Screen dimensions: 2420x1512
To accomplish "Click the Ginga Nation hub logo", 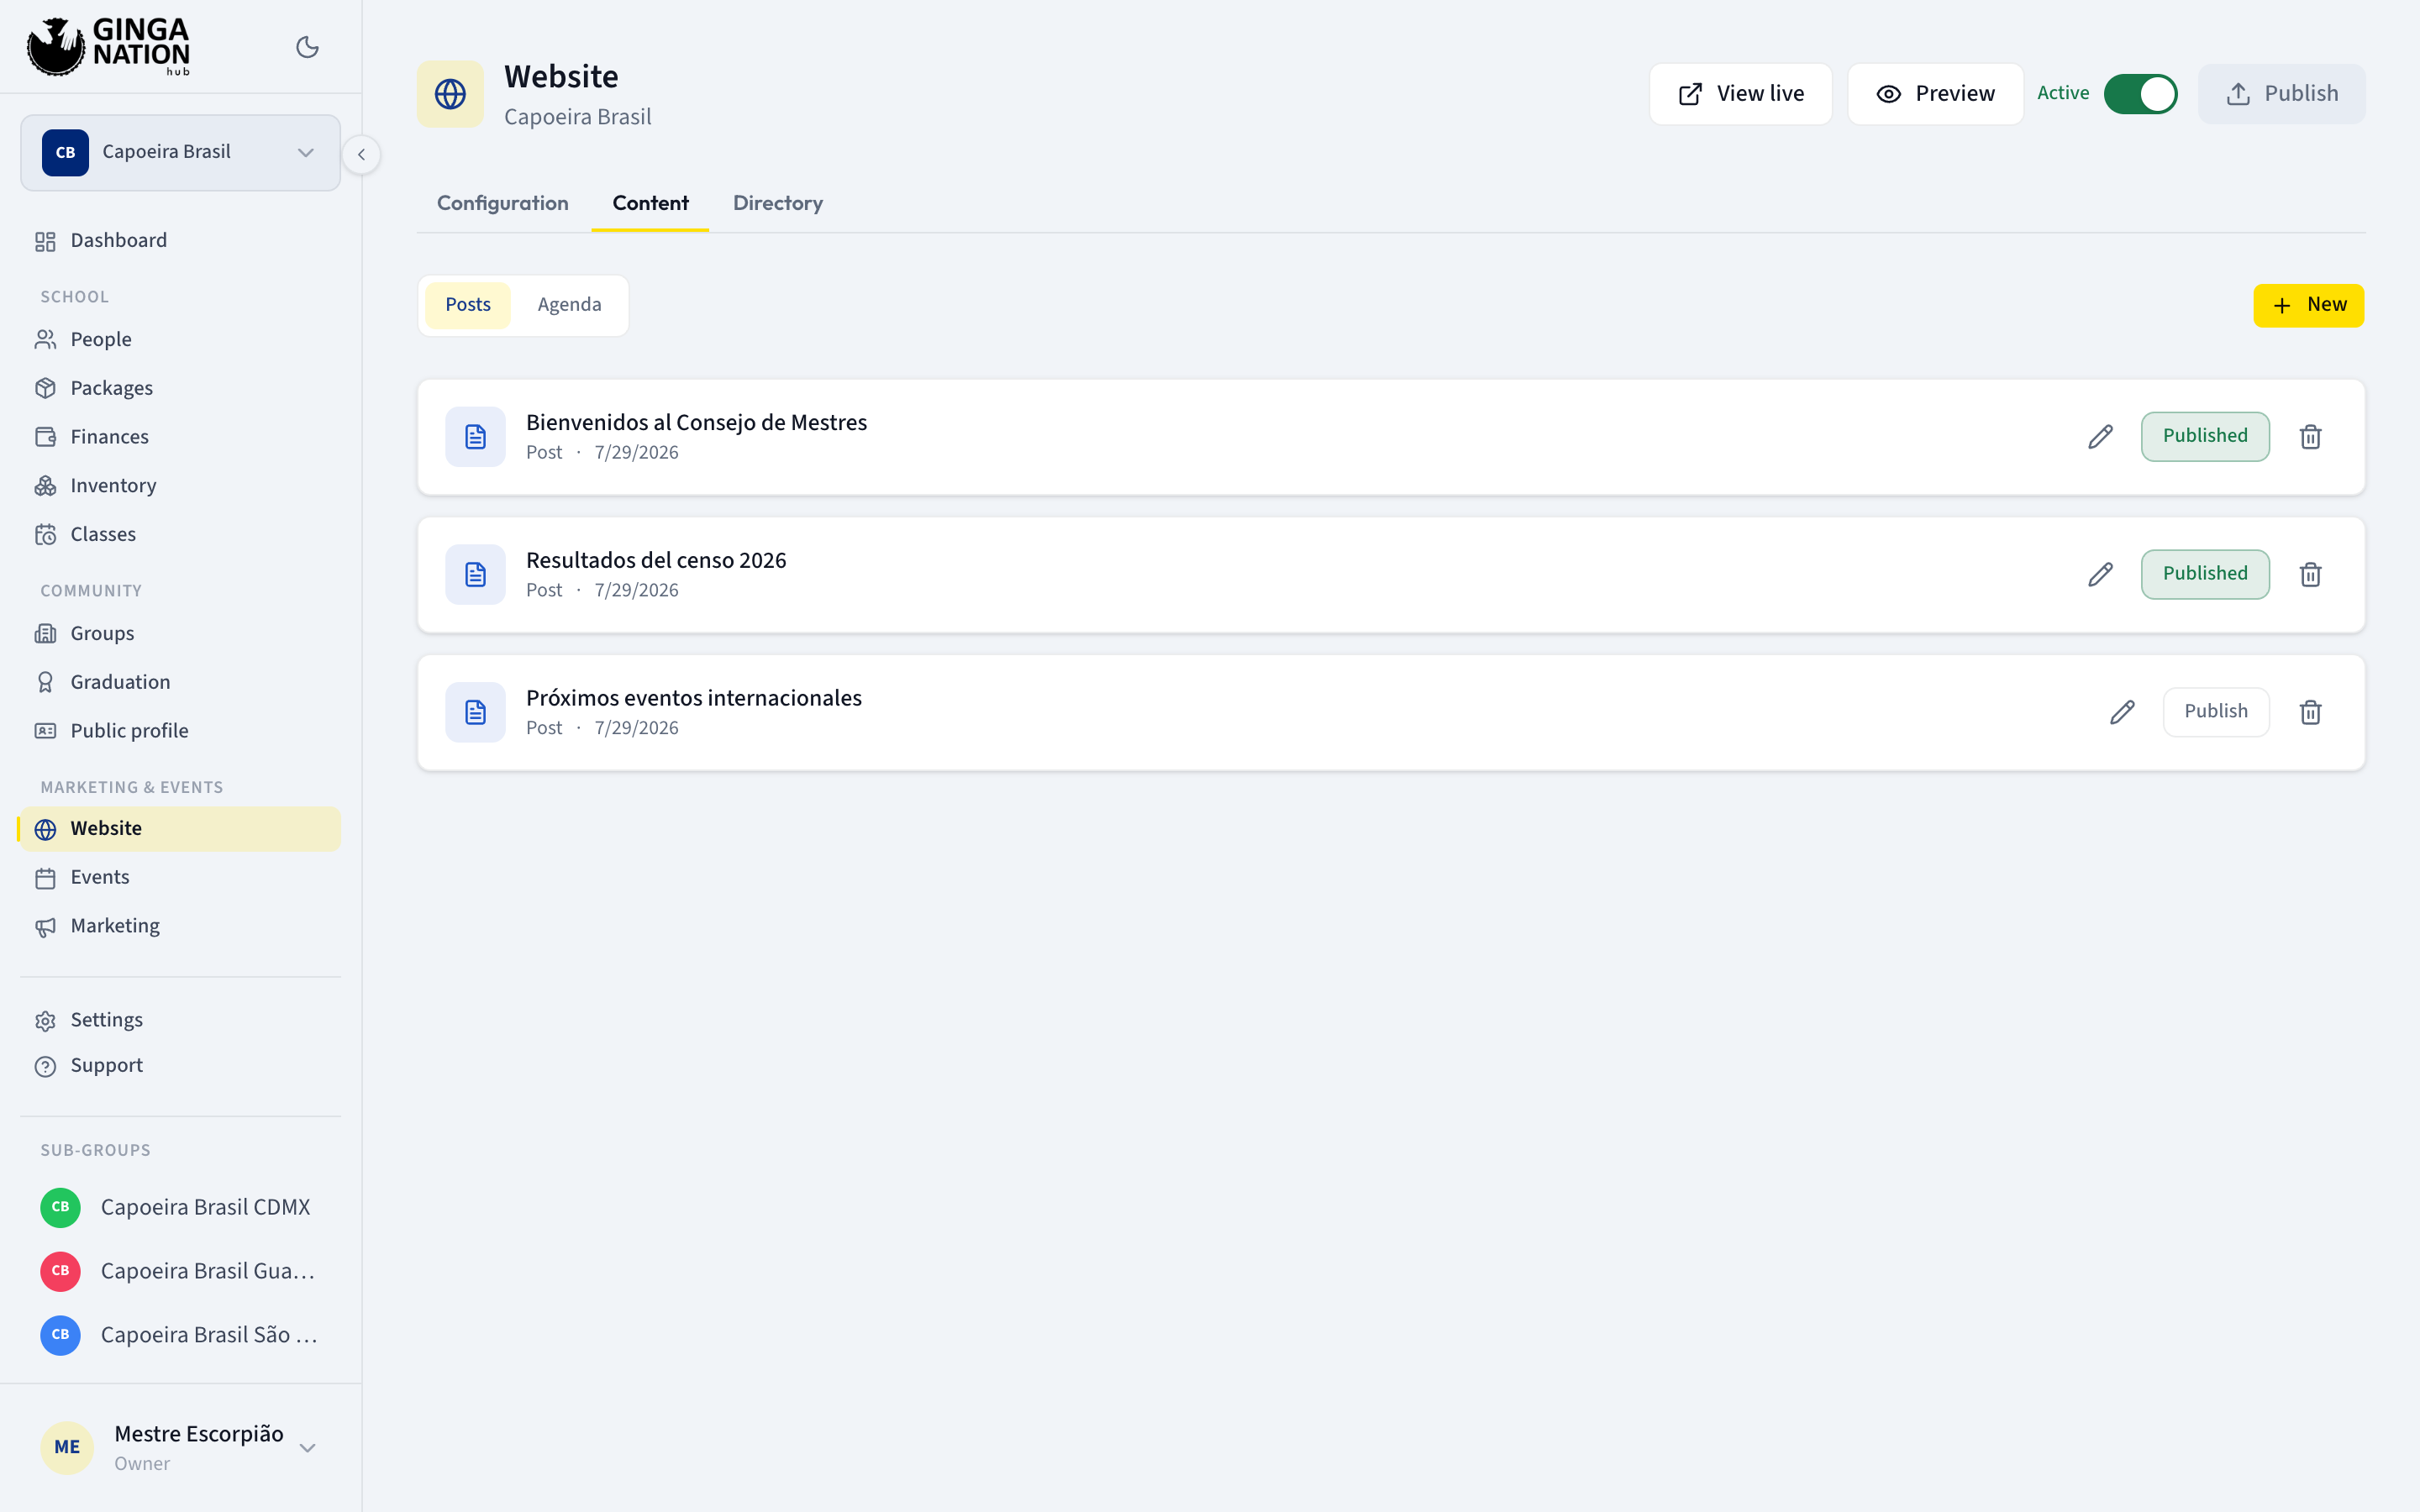I will (x=108, y=46).
